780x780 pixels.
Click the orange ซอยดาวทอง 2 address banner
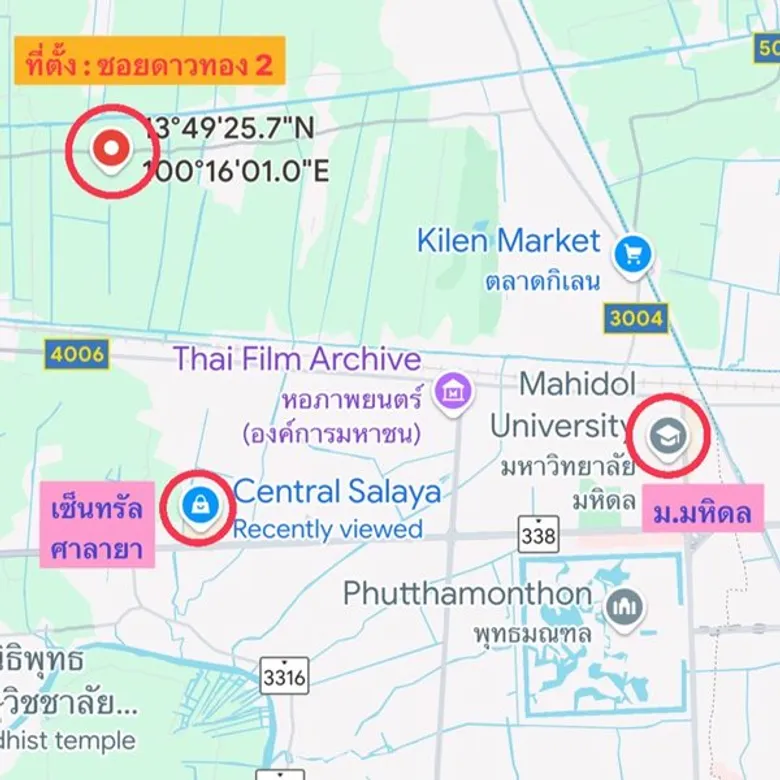(150, 60)
